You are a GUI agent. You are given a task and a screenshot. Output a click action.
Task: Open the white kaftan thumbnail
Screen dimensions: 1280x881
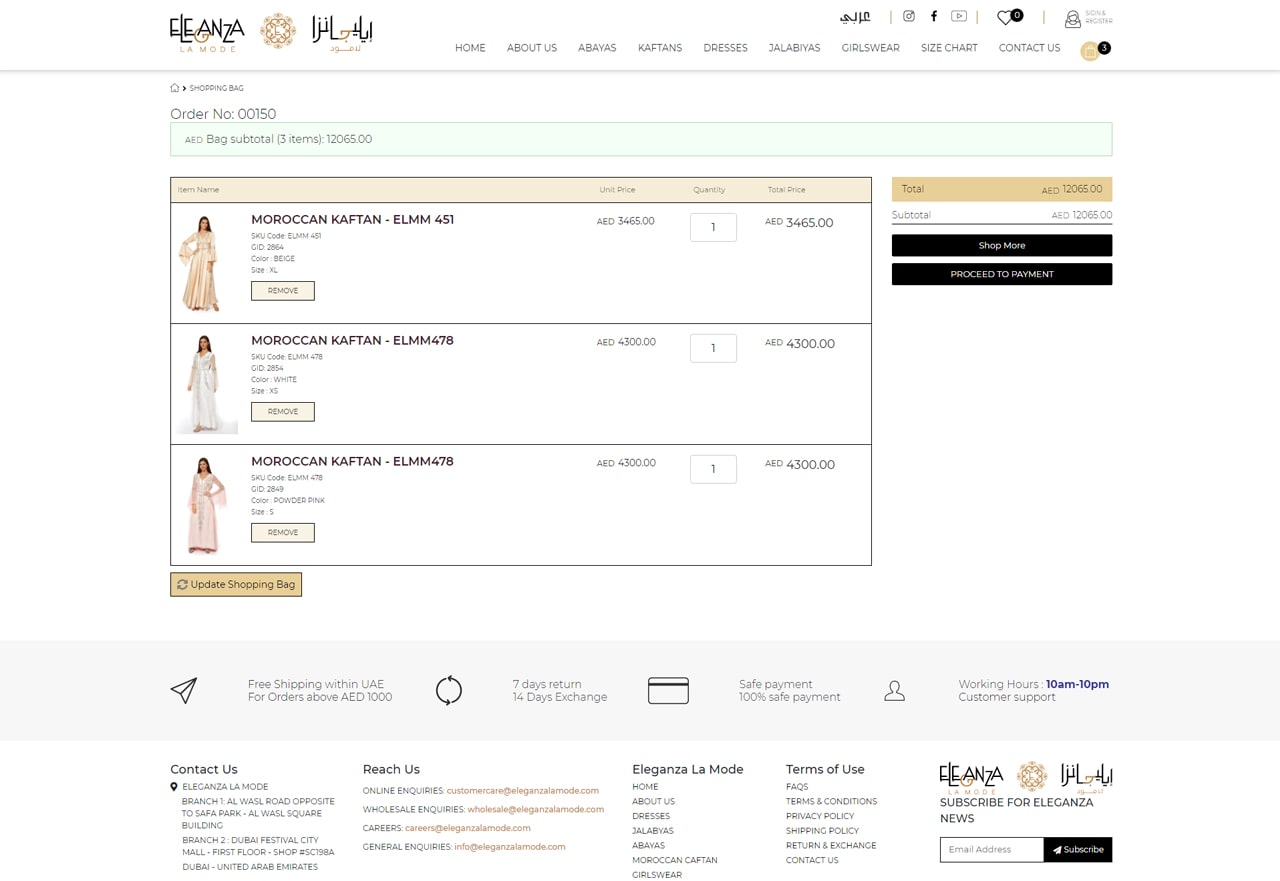(x=207, y=384)
